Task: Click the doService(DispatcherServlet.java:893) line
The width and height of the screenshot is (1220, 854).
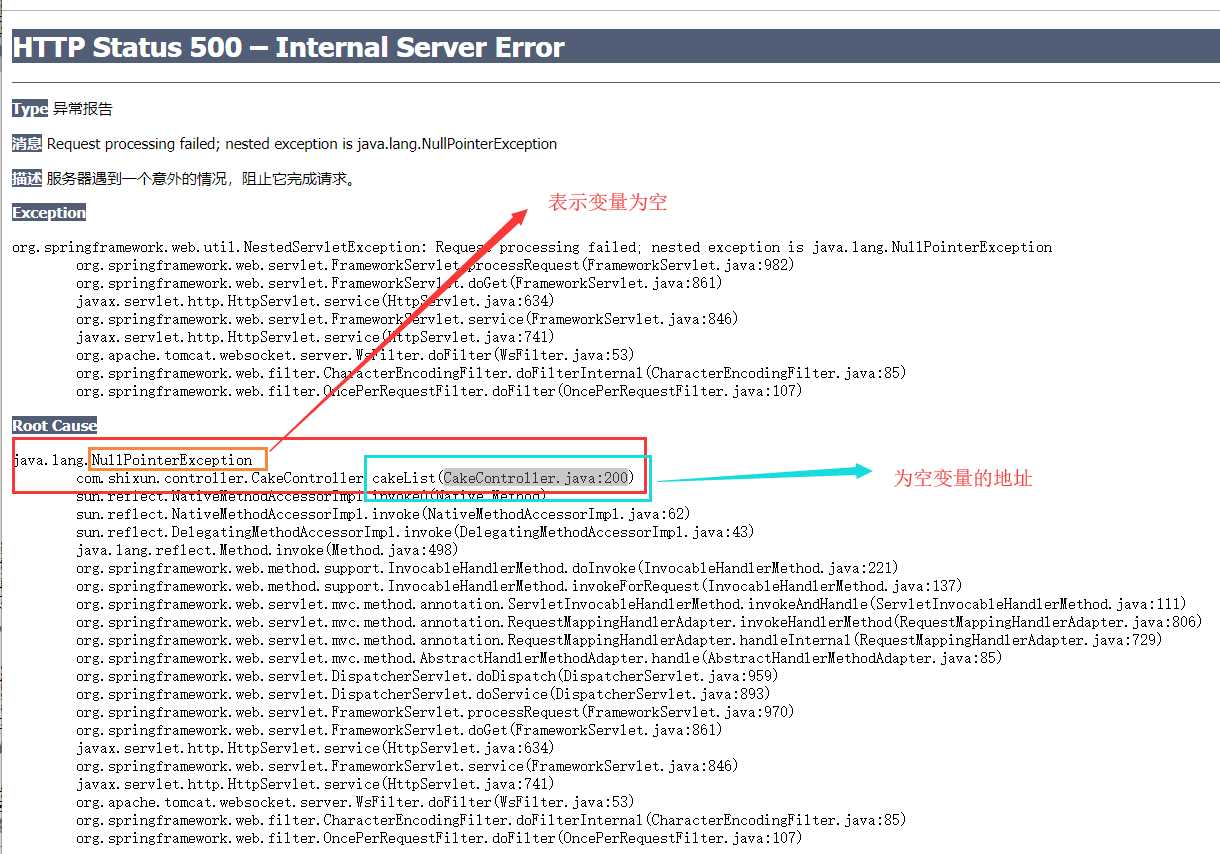Action: (423, 694)
